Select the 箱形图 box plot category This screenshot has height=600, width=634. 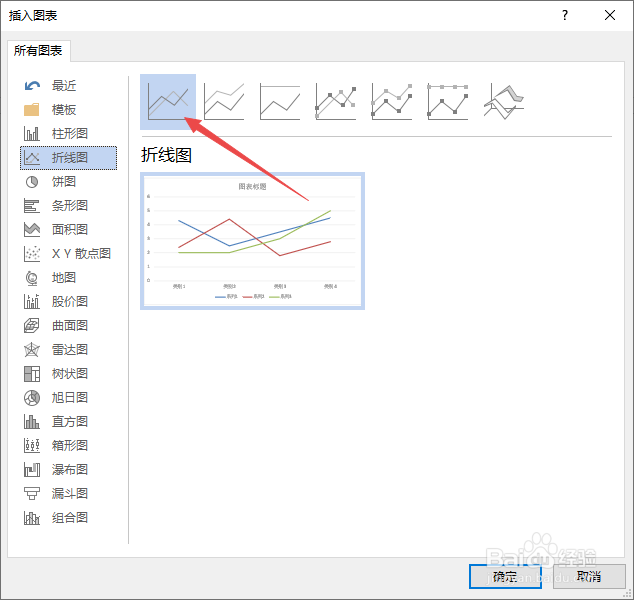[x=68, y=445]
